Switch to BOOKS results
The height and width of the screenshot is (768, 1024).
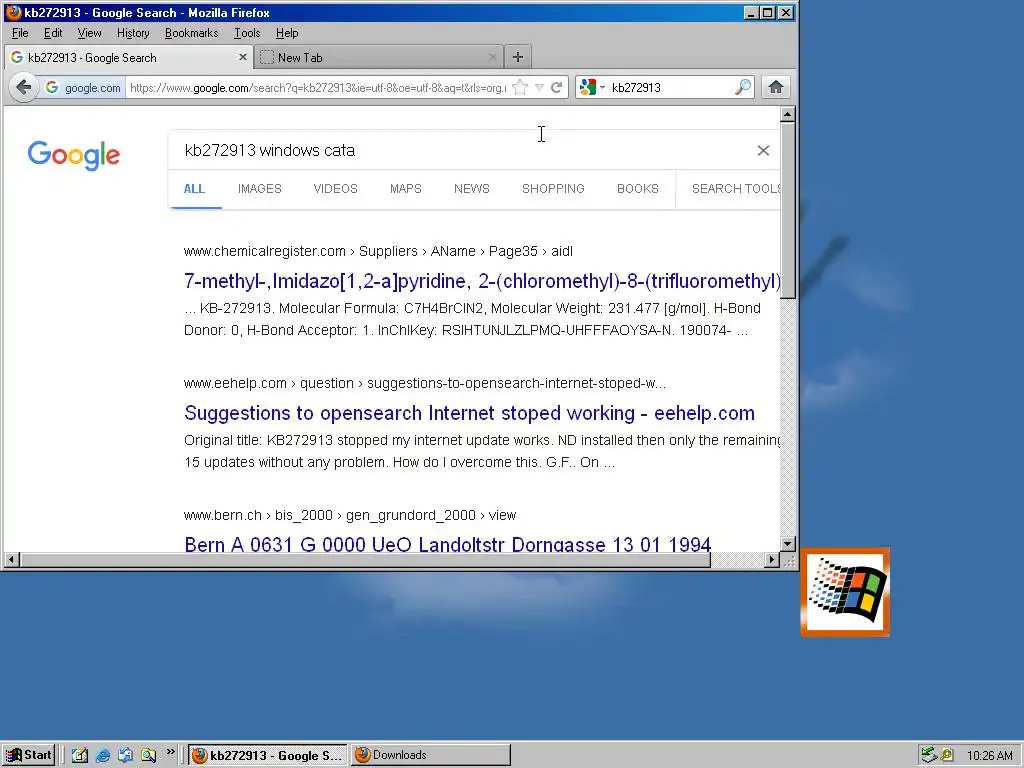[637, 189]
